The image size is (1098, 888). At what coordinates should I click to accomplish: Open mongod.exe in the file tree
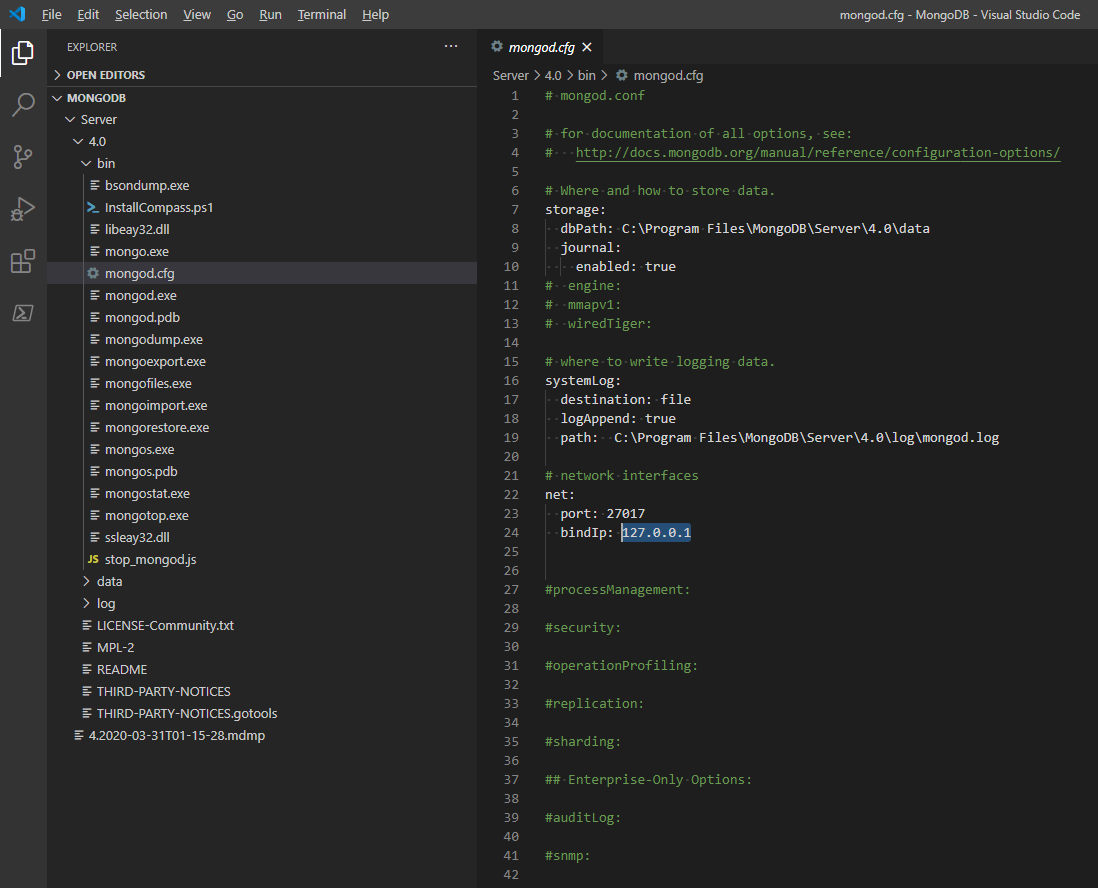262,295
